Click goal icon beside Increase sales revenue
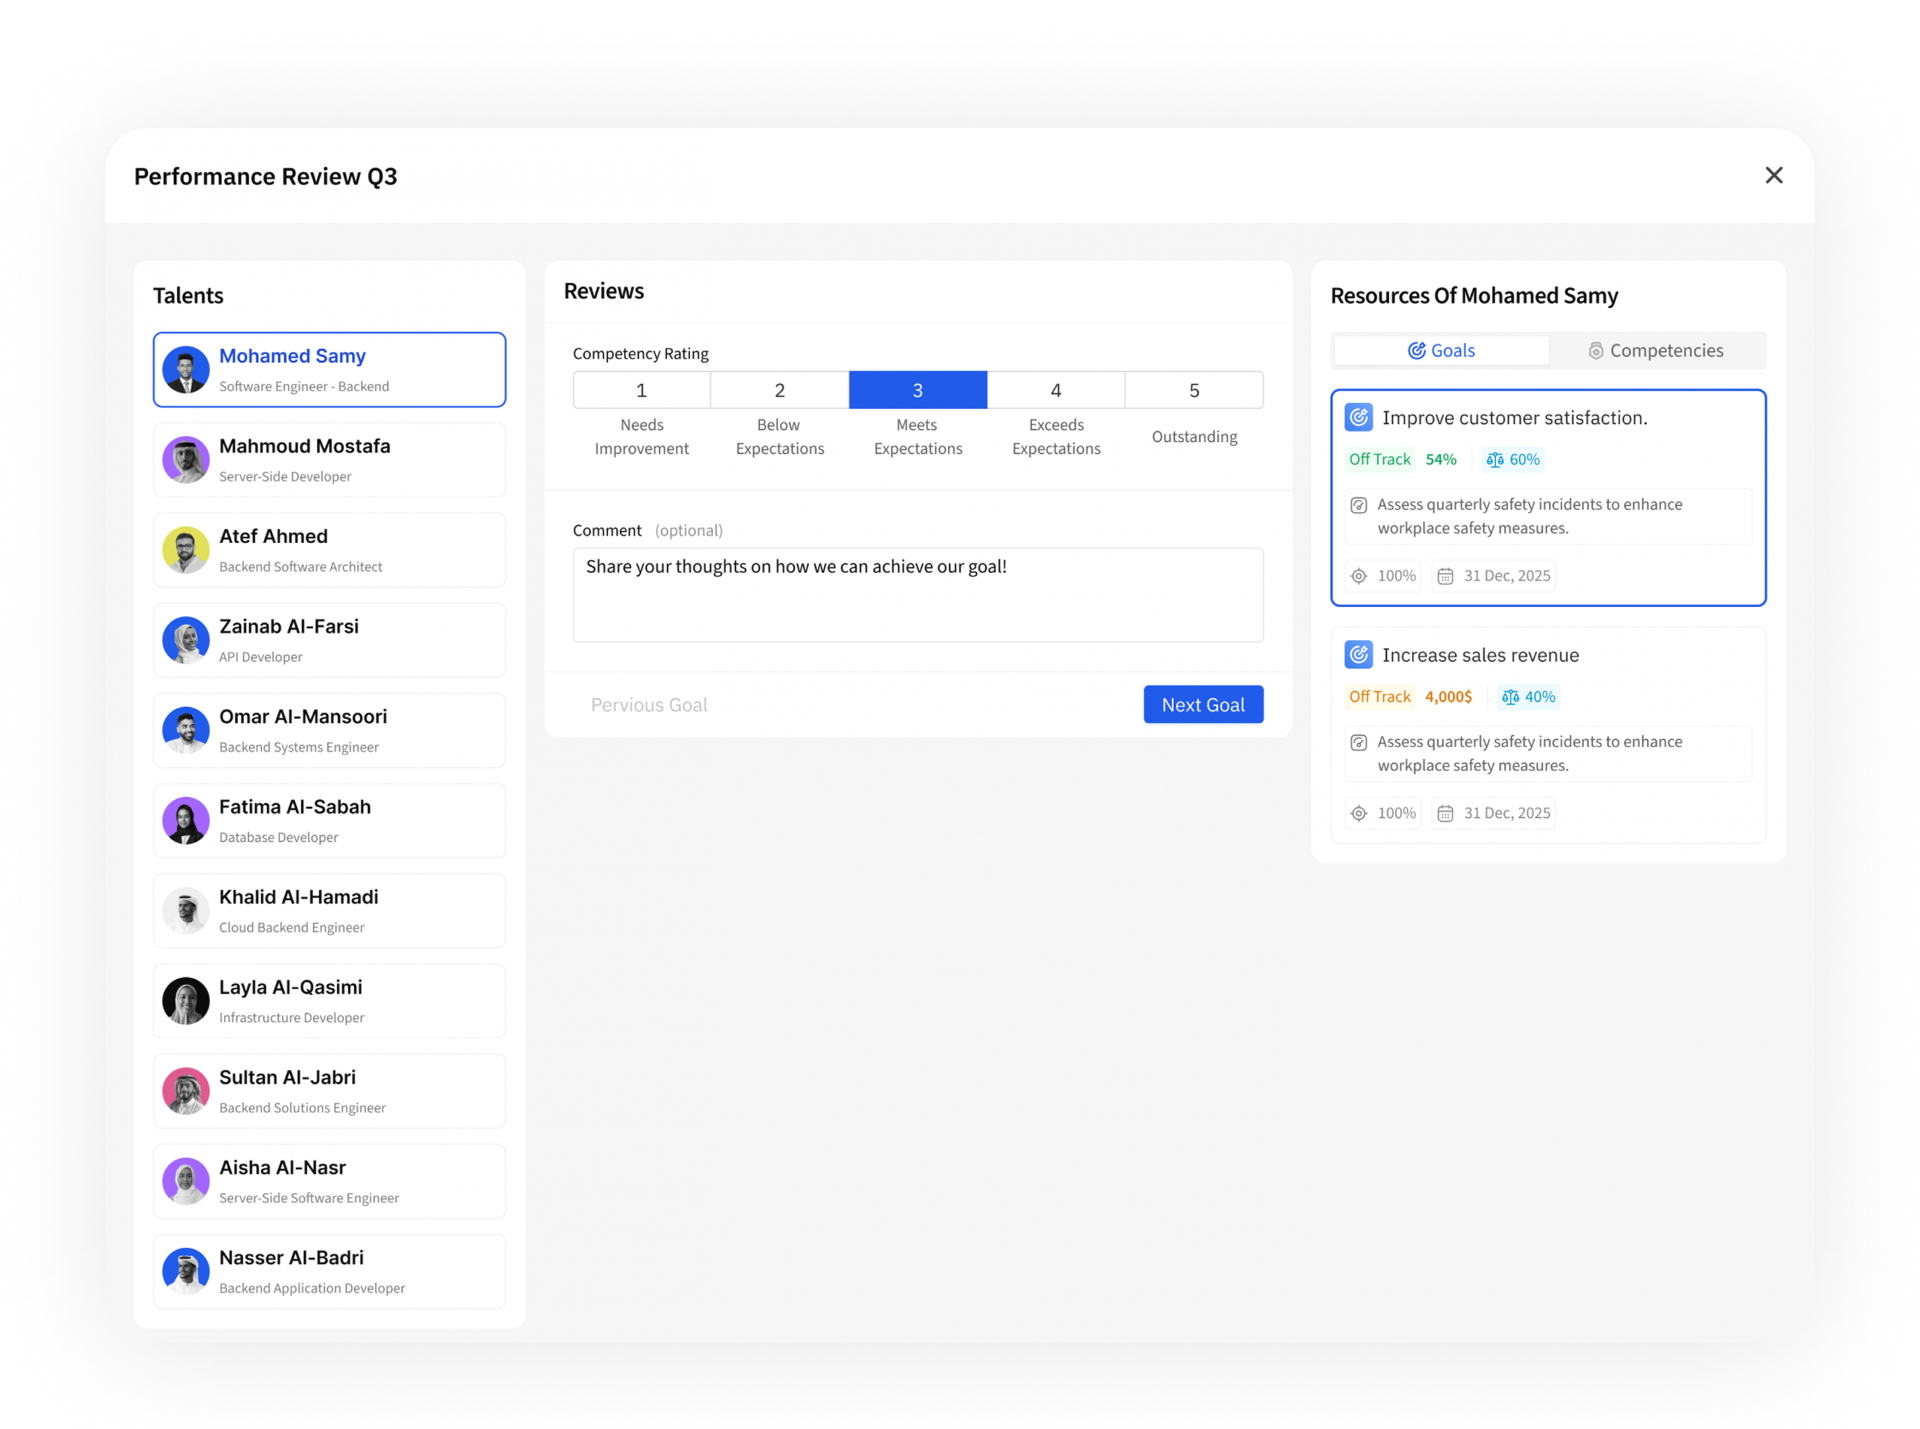 pos(1358,655)
